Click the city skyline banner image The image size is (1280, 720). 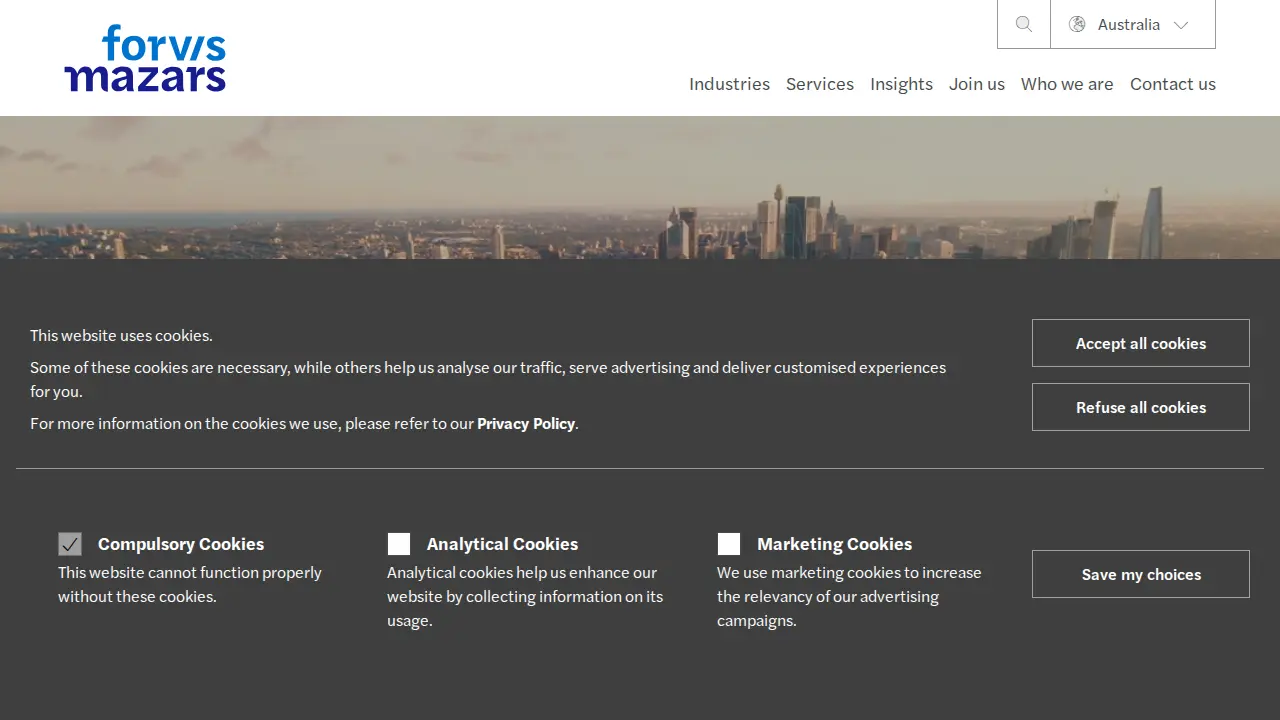[640, 187]
